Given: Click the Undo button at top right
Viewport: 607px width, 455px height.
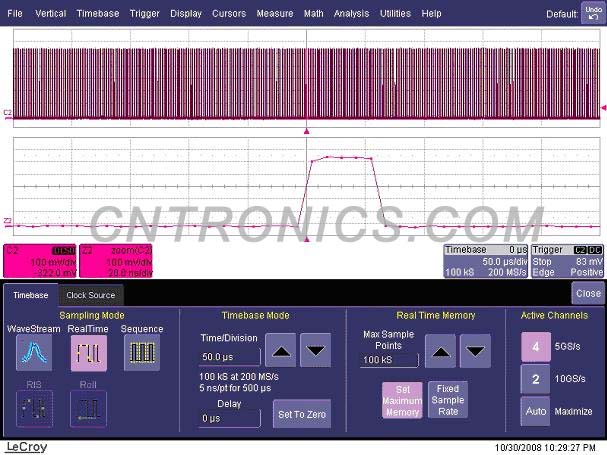Looking at the screenshot, I should pos(592,14).
